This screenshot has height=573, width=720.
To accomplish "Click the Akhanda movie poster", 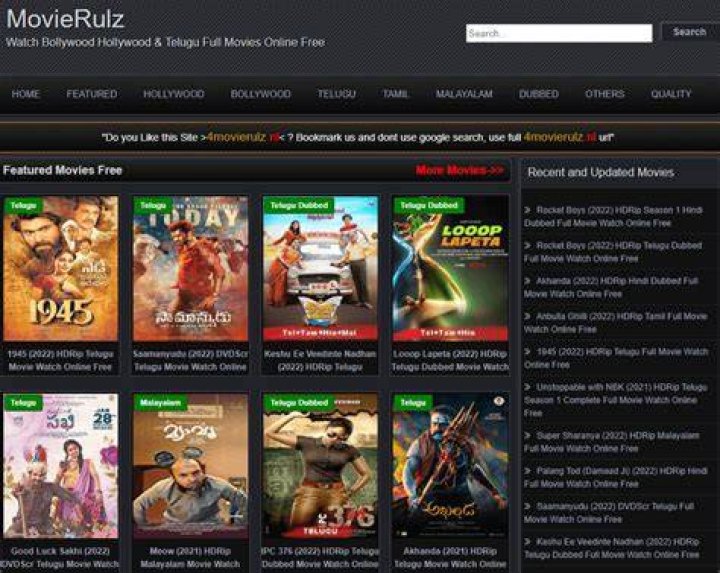I will click(x=450, y=466).
